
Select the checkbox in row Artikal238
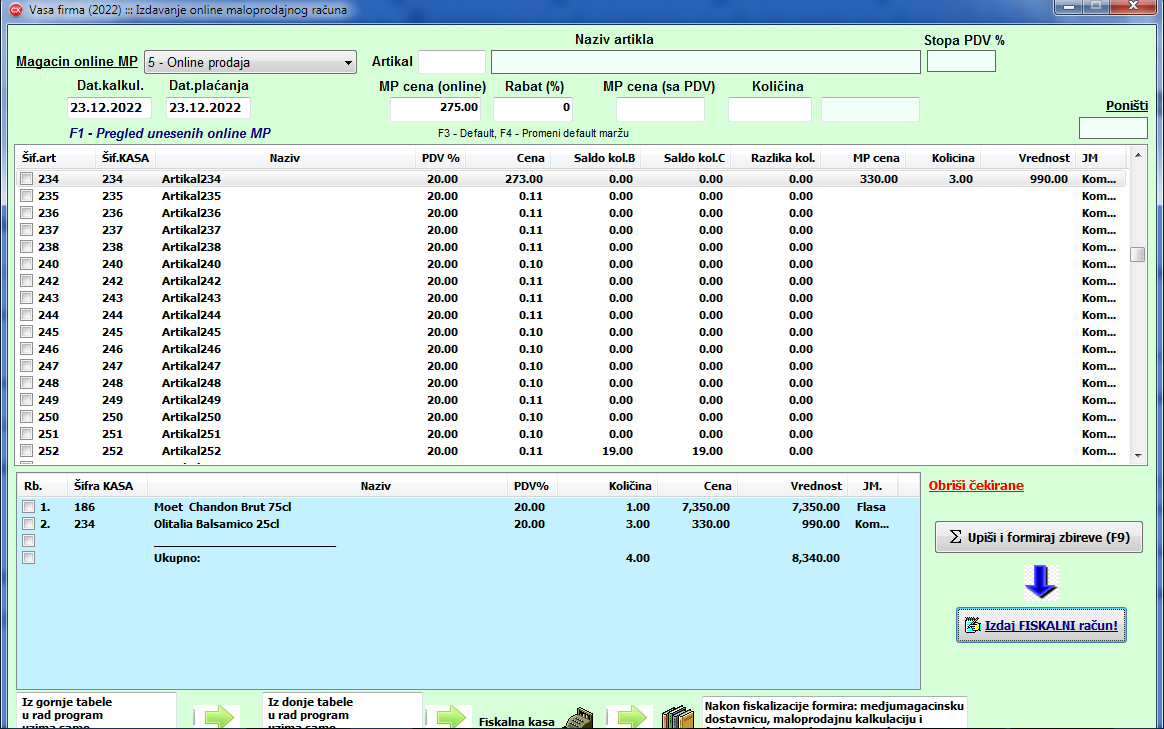[27, 247]
